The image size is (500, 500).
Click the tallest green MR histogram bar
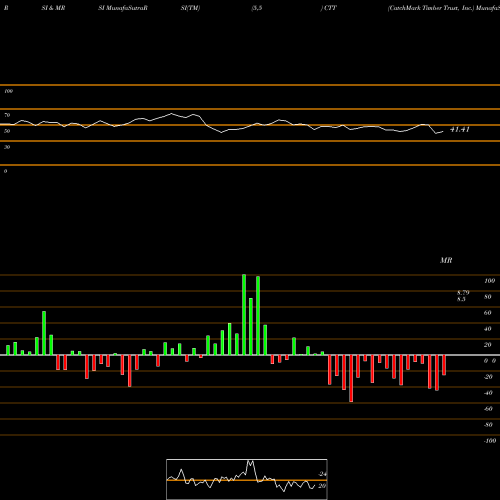(244, 315)
